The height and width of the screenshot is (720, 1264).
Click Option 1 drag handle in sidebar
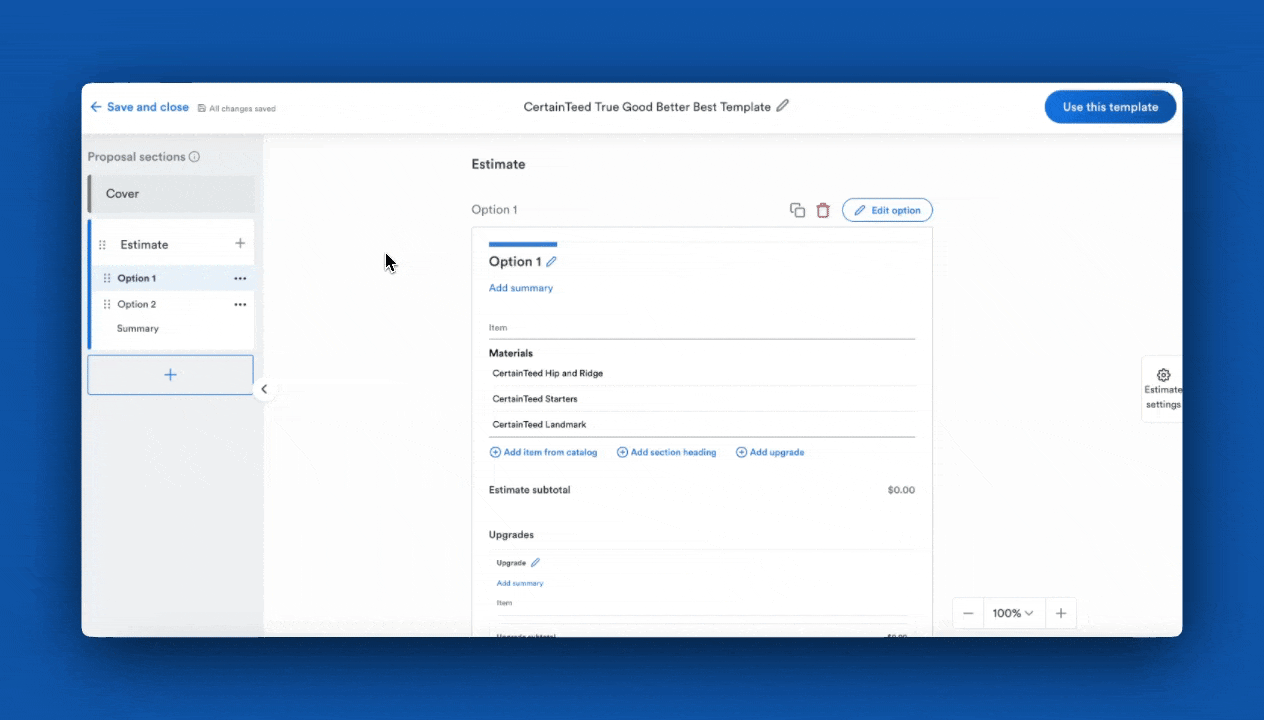coord(107,278)
